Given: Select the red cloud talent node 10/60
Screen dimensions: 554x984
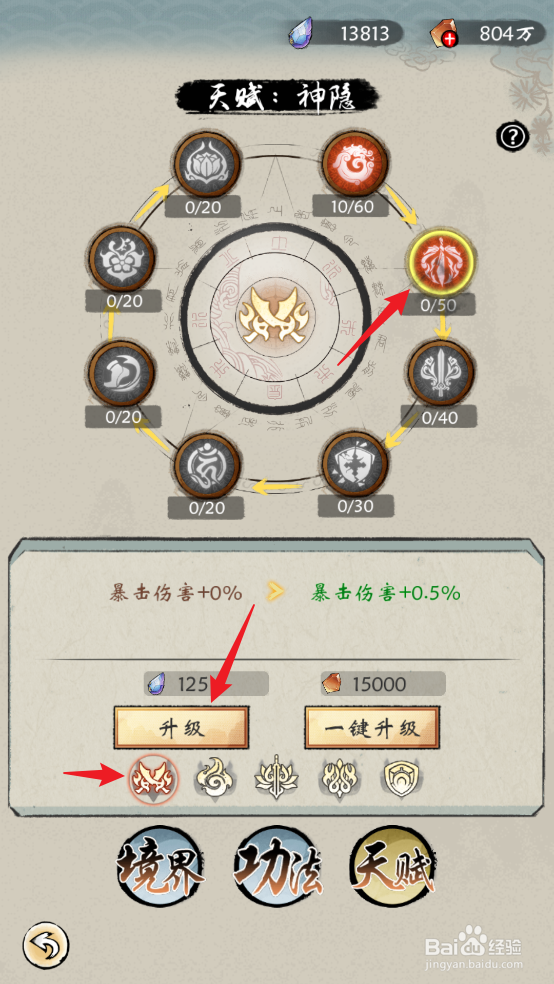Looking at the screenshot, I should 355,165.
